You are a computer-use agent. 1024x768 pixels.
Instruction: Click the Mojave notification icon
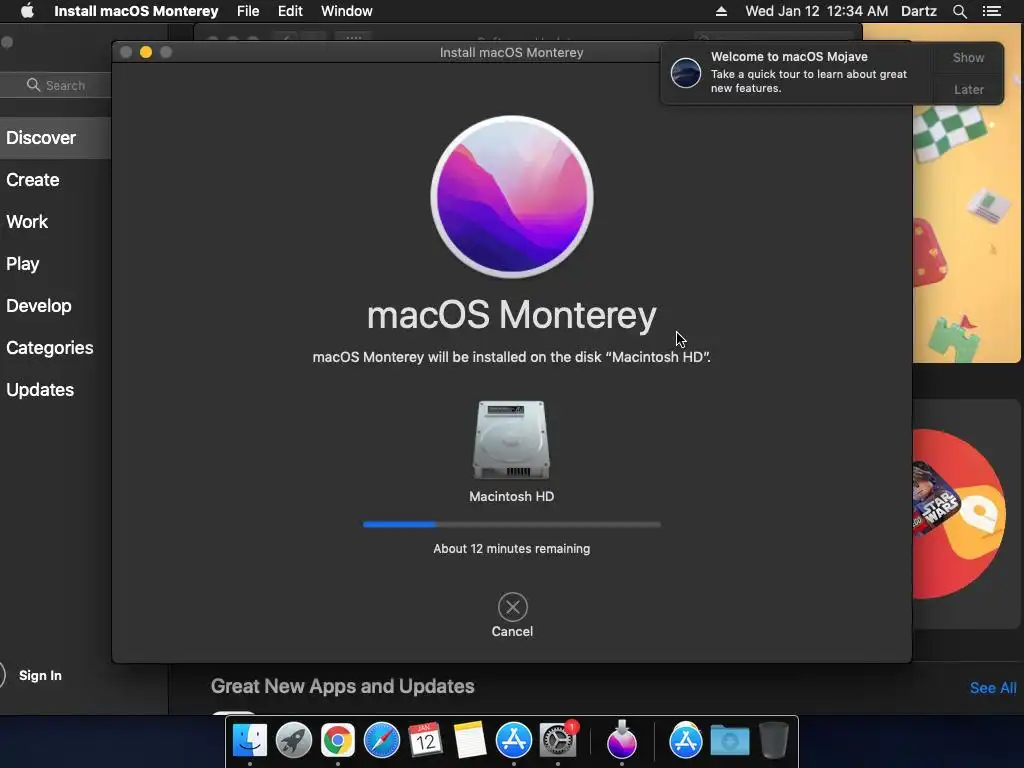coord(686,72)
